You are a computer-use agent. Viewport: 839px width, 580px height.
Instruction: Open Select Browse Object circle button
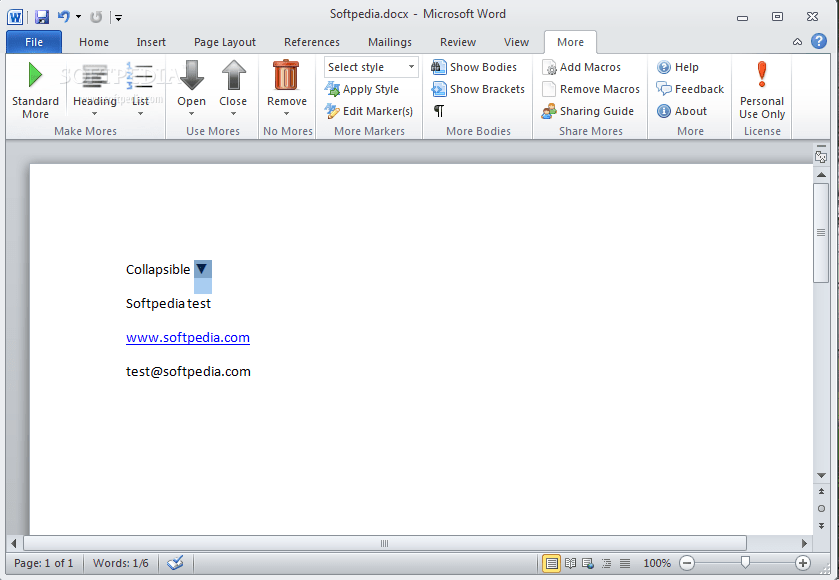pos(821,508)
